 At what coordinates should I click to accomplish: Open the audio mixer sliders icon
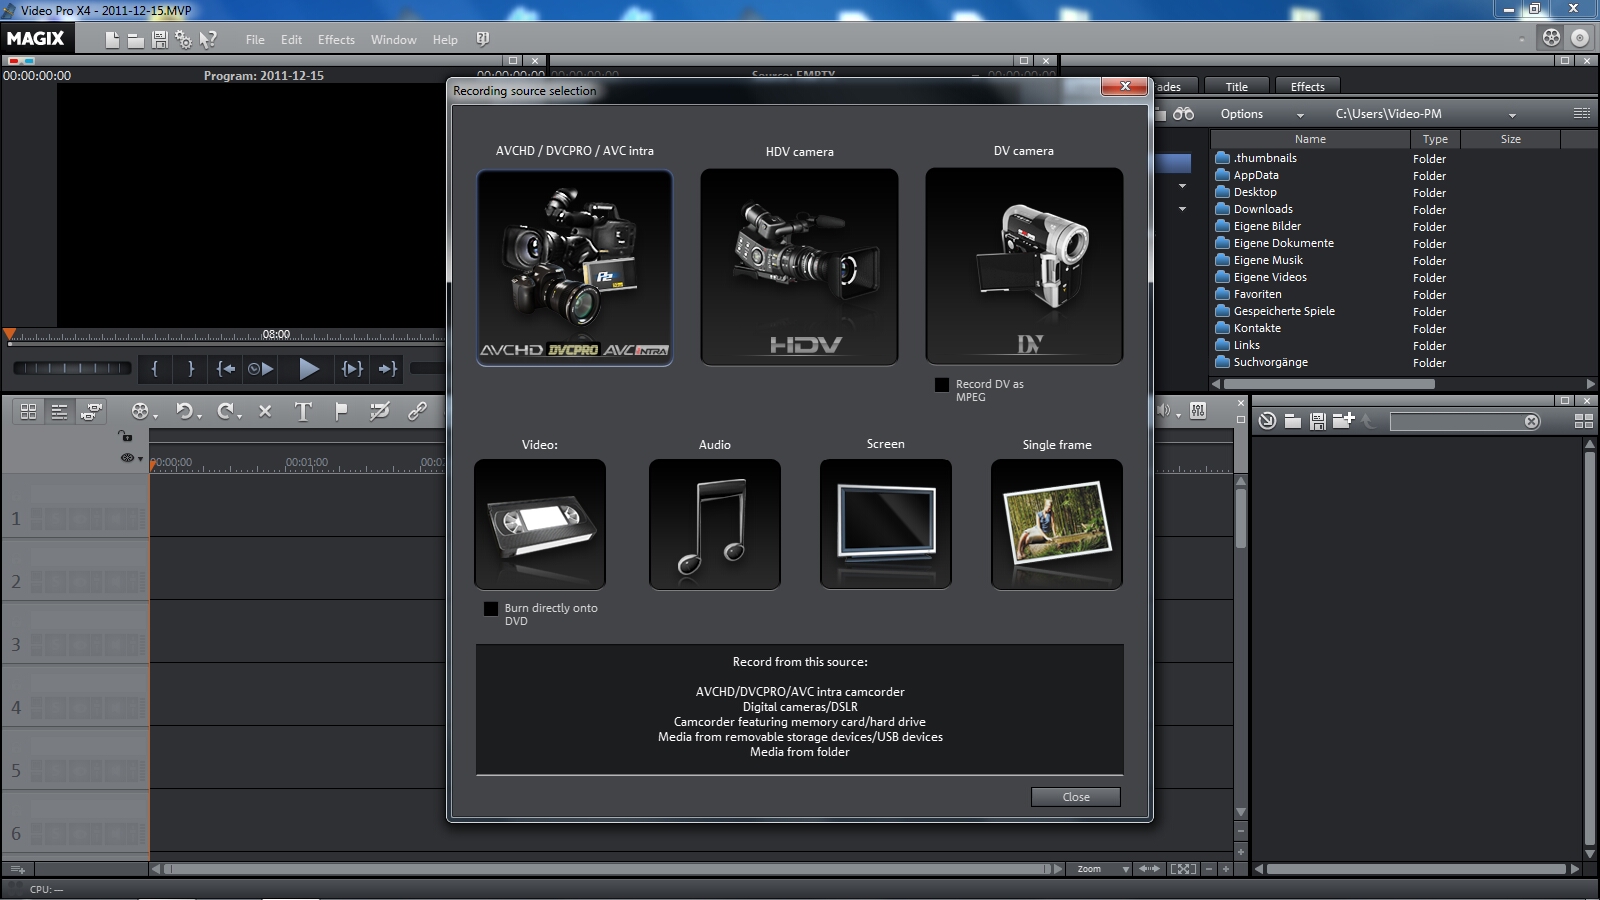(x=1198, y=411)
